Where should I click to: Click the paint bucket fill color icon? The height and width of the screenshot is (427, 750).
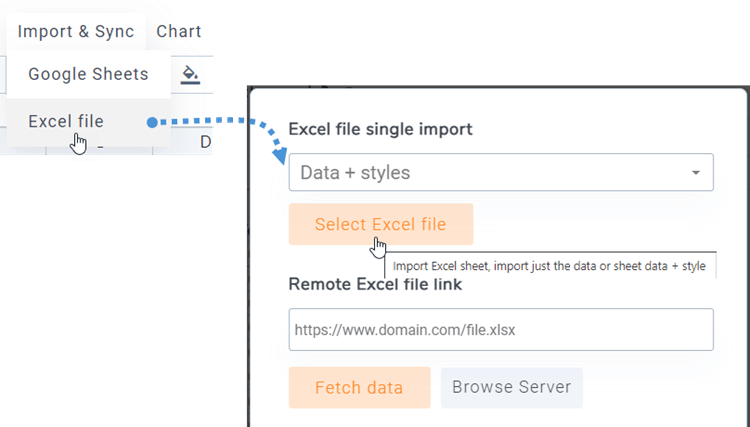pos(190,74)
